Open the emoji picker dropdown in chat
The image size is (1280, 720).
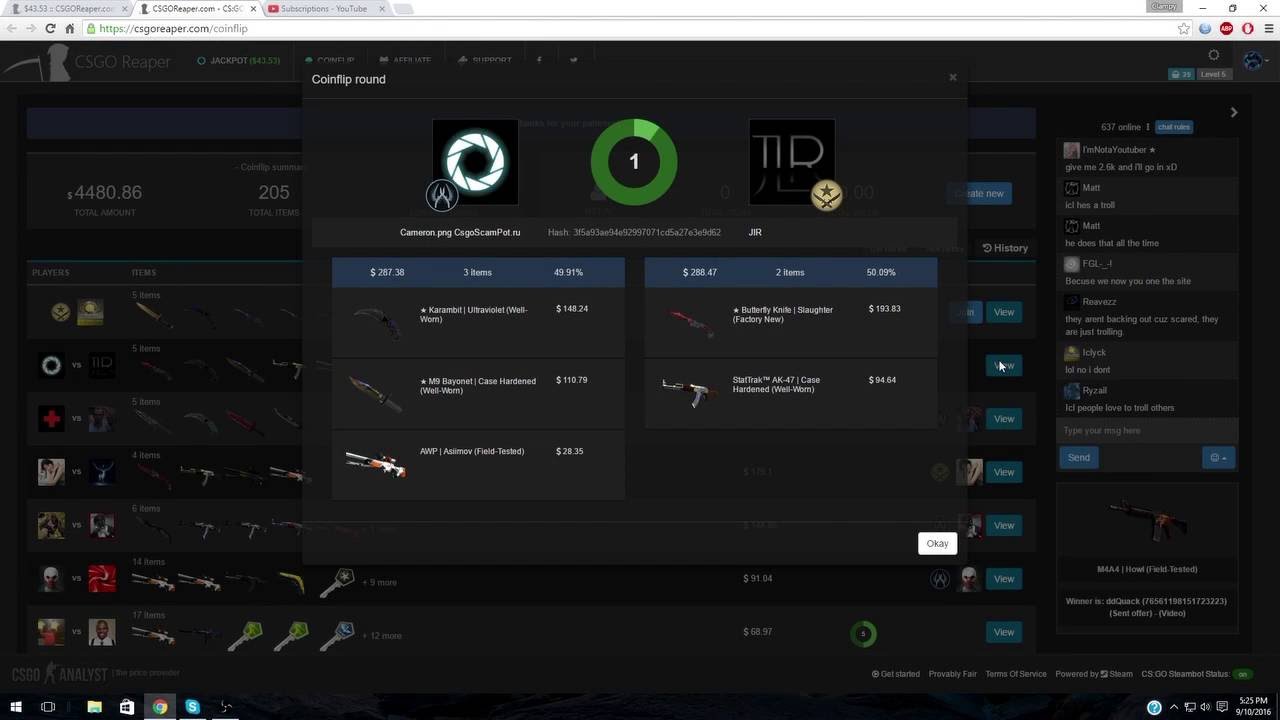tap(1218, 457)
